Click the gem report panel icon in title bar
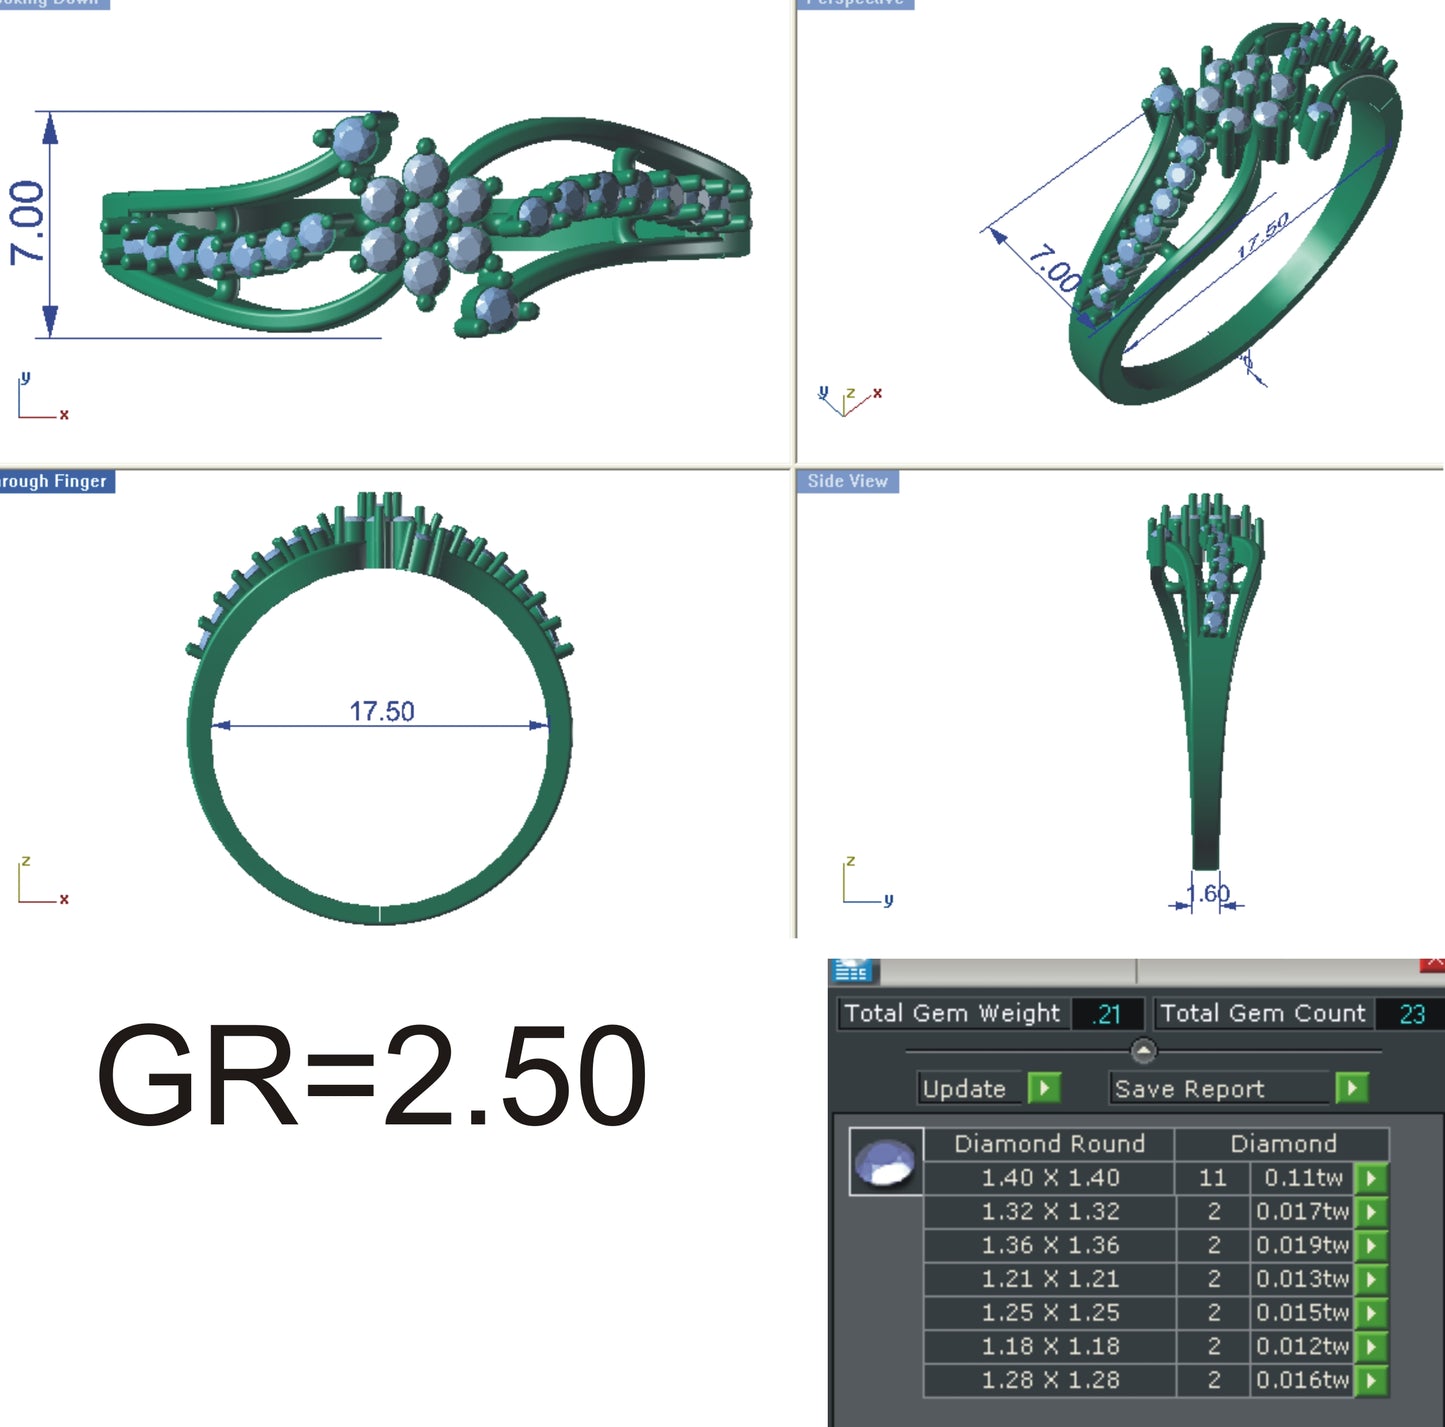Viewport: 1445px width, 1427px height. point(852,970)
